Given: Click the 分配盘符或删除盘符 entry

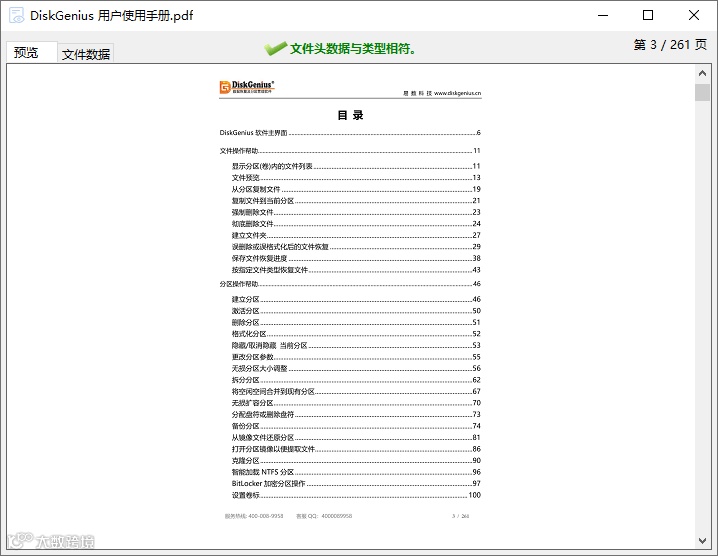Looking at the screenshot, I should 356,414.
